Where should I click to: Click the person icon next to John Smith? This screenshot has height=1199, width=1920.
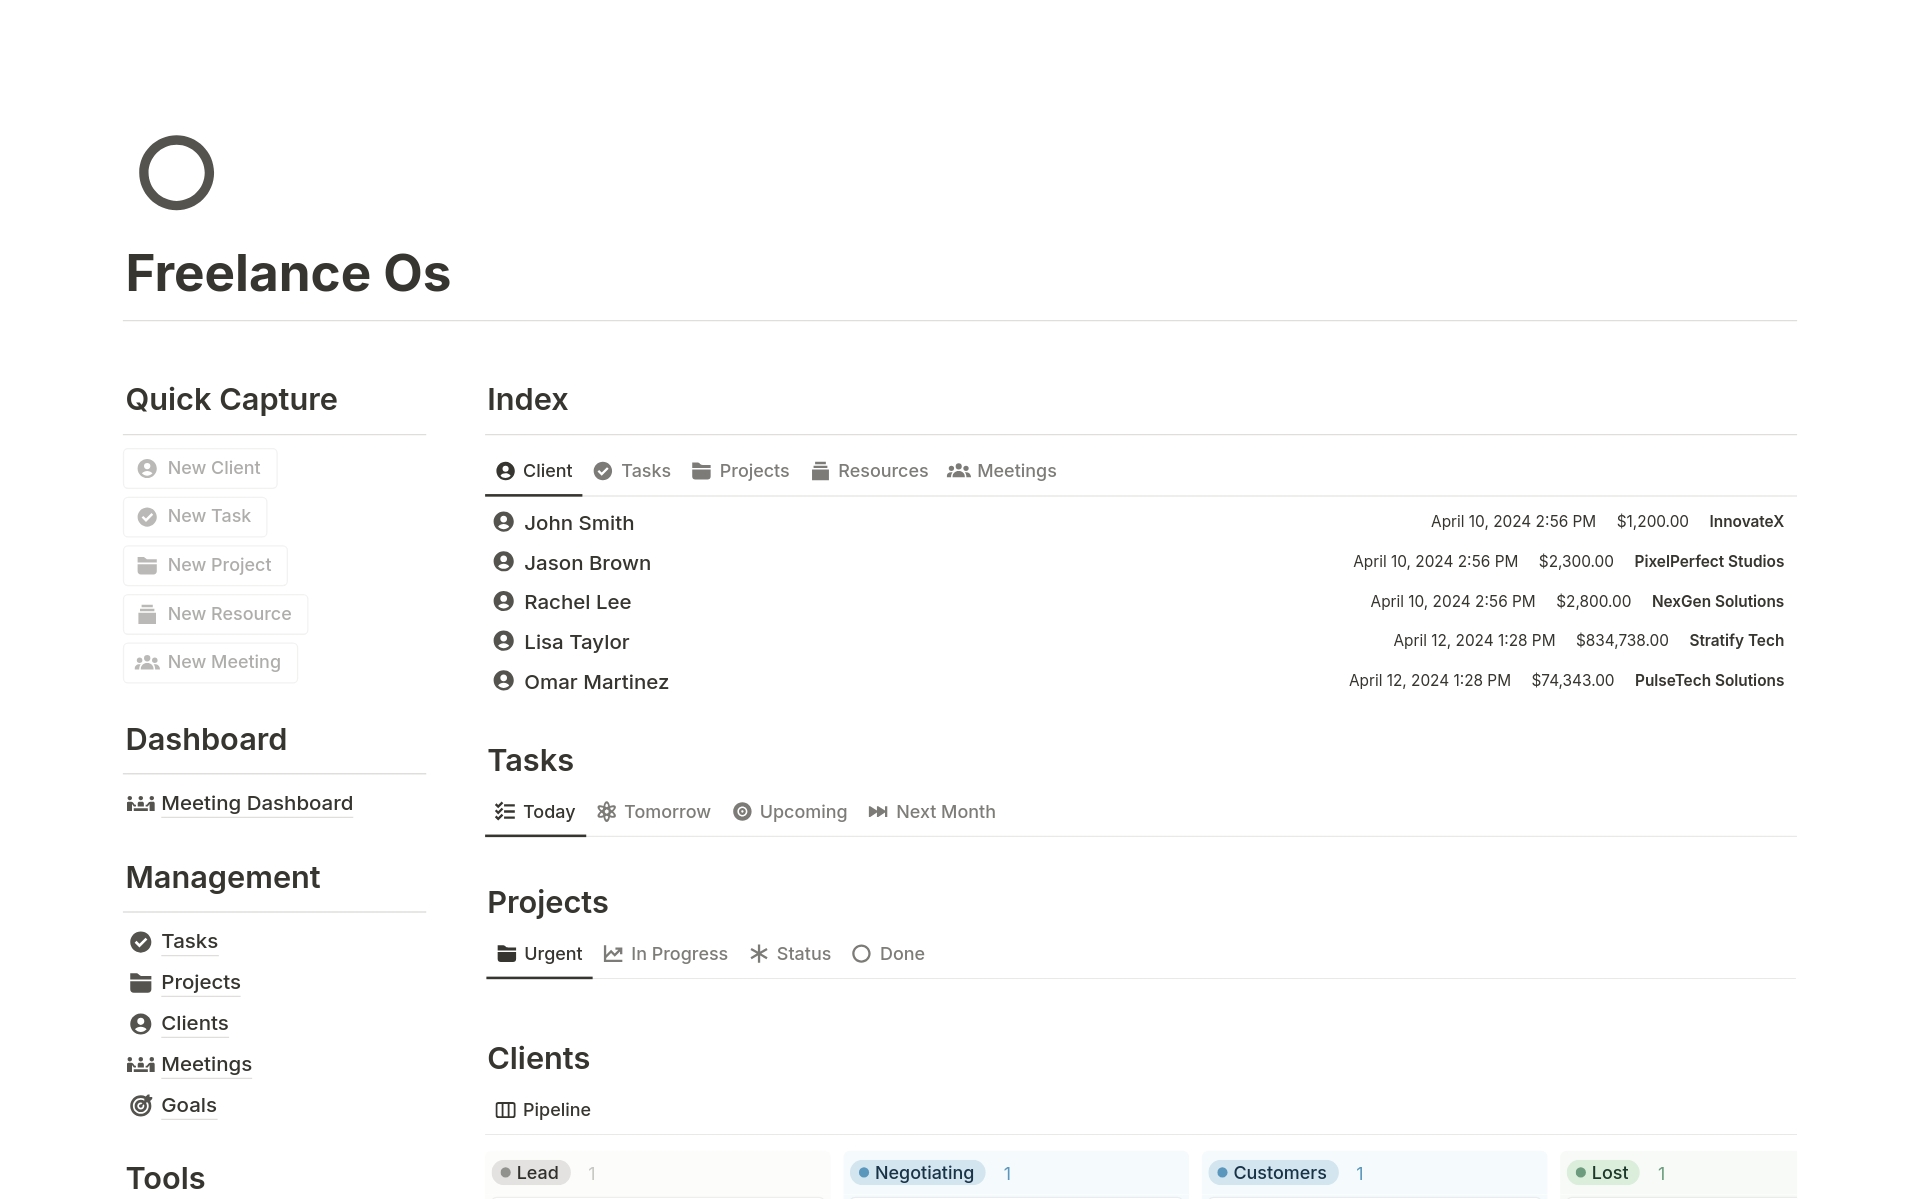[x=504, y=522]
